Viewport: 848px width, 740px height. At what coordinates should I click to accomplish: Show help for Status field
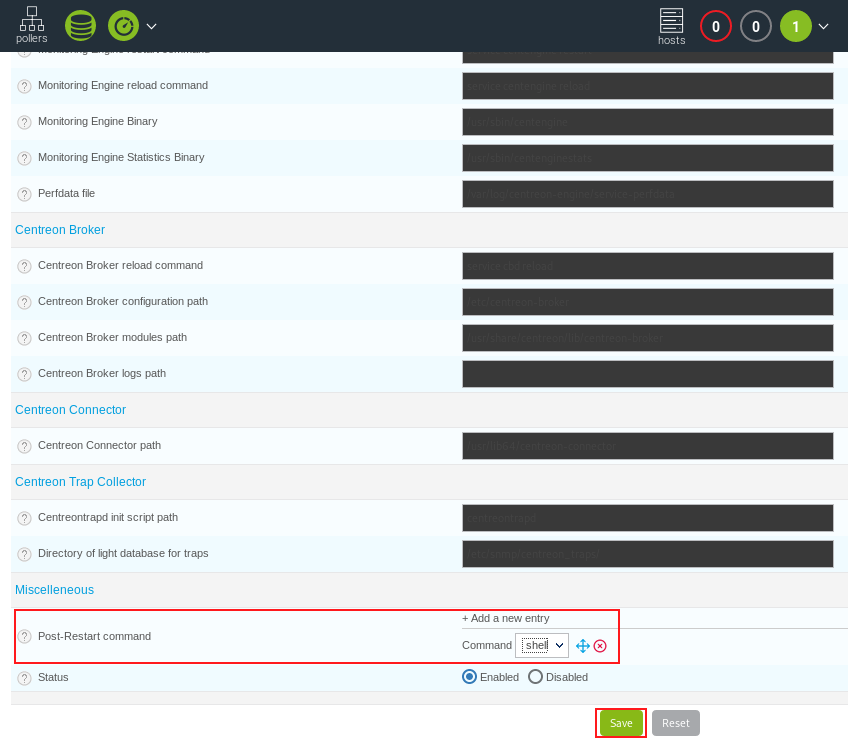click(x=24, y=678)
